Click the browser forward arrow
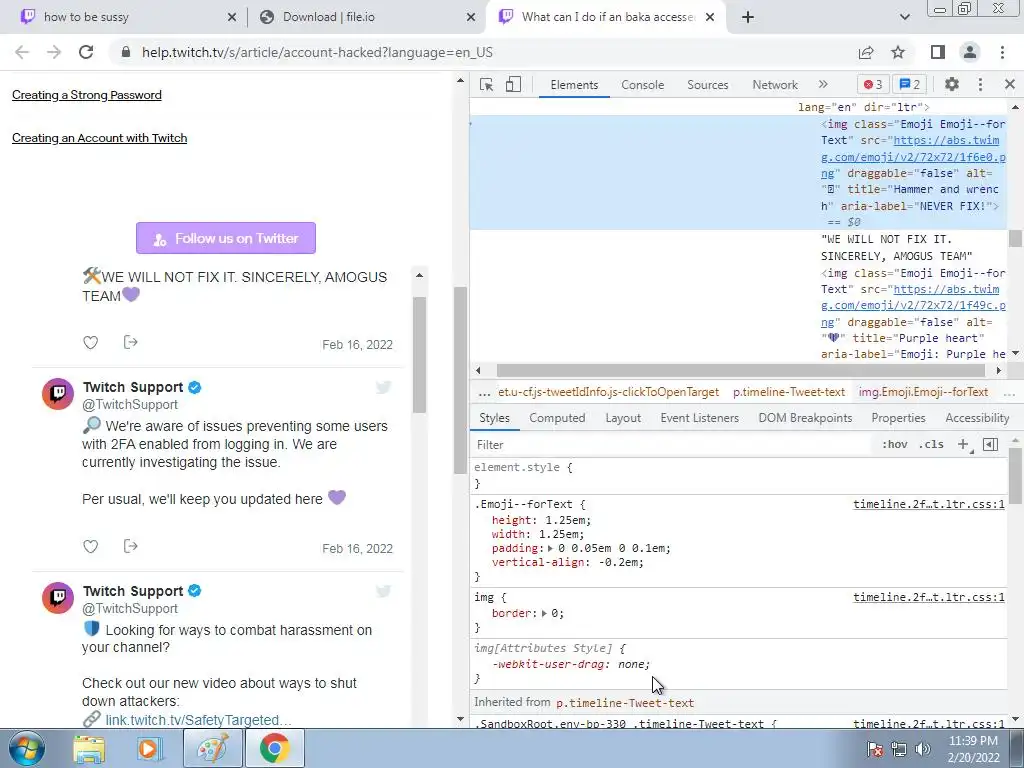The height and width of the screenshot is (768, 1024). (x=54, y=52)
